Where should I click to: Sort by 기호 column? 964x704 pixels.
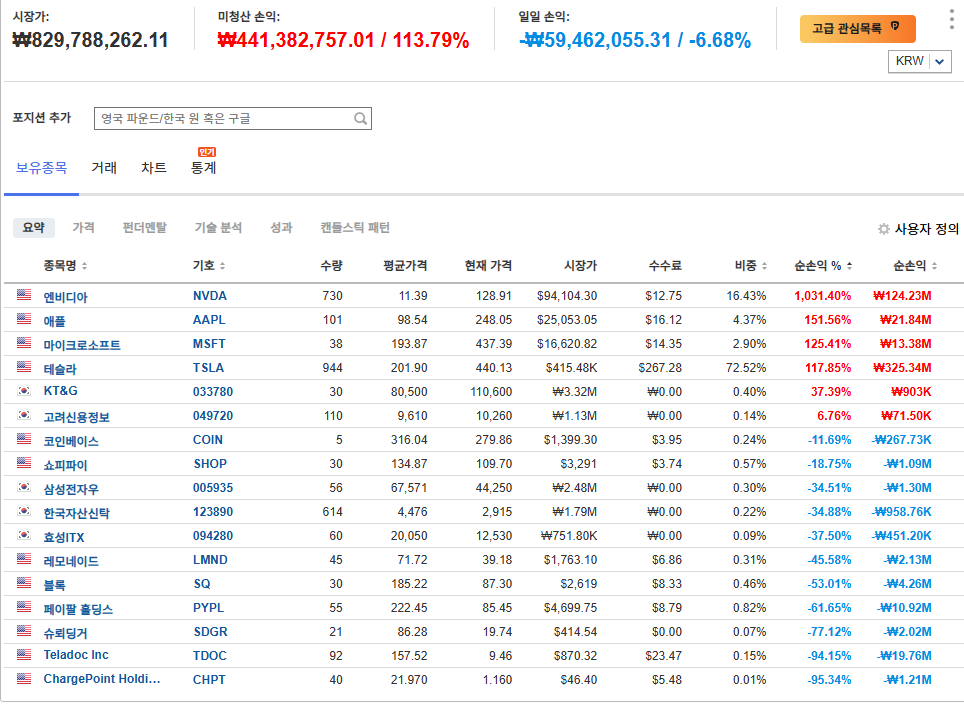tap(209, 266)
